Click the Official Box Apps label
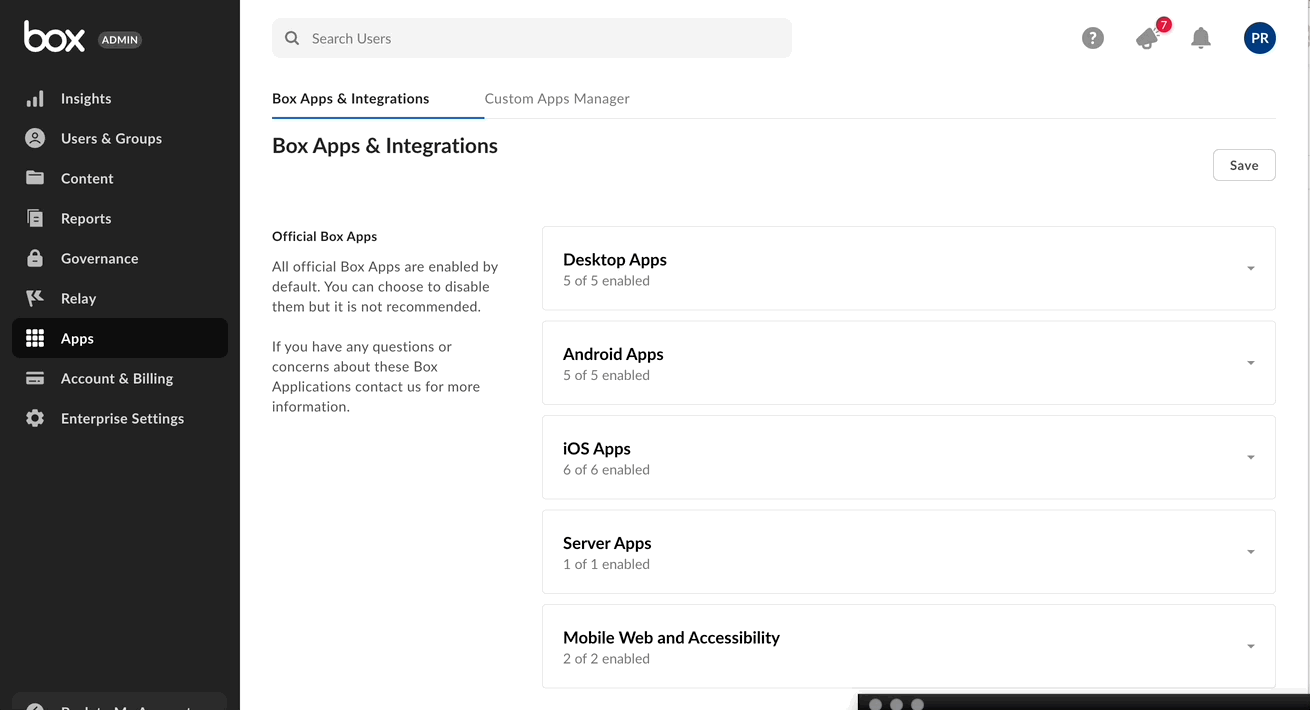 click(x=325, y=237)
